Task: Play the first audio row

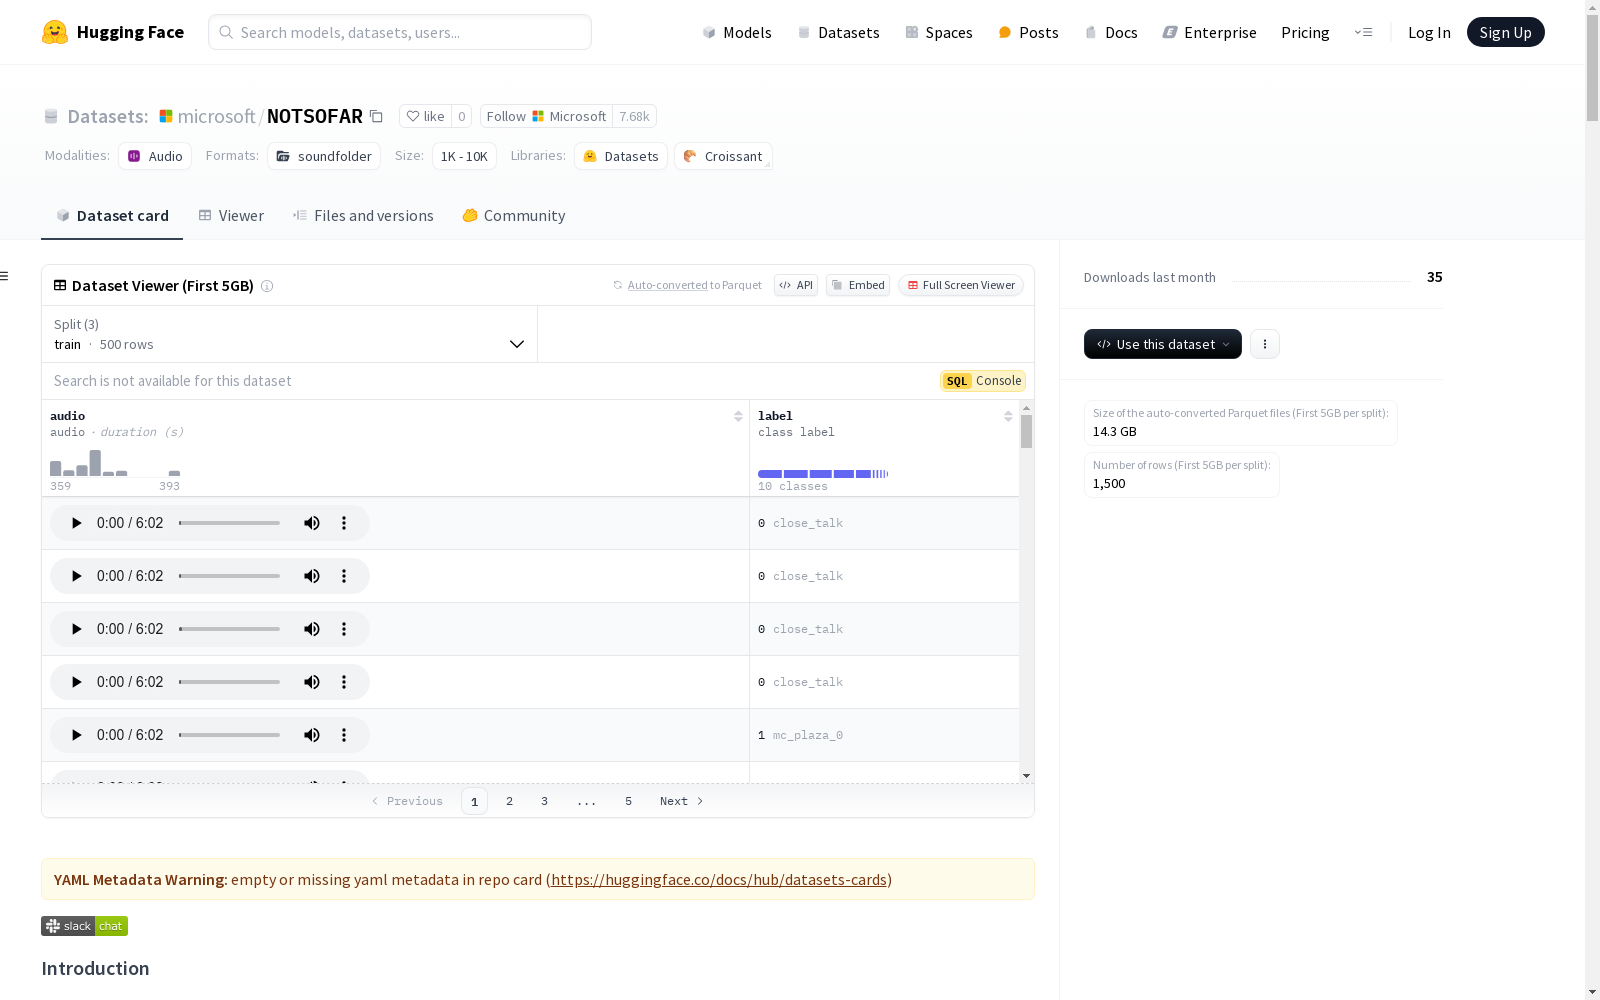Action: [76, 523]
